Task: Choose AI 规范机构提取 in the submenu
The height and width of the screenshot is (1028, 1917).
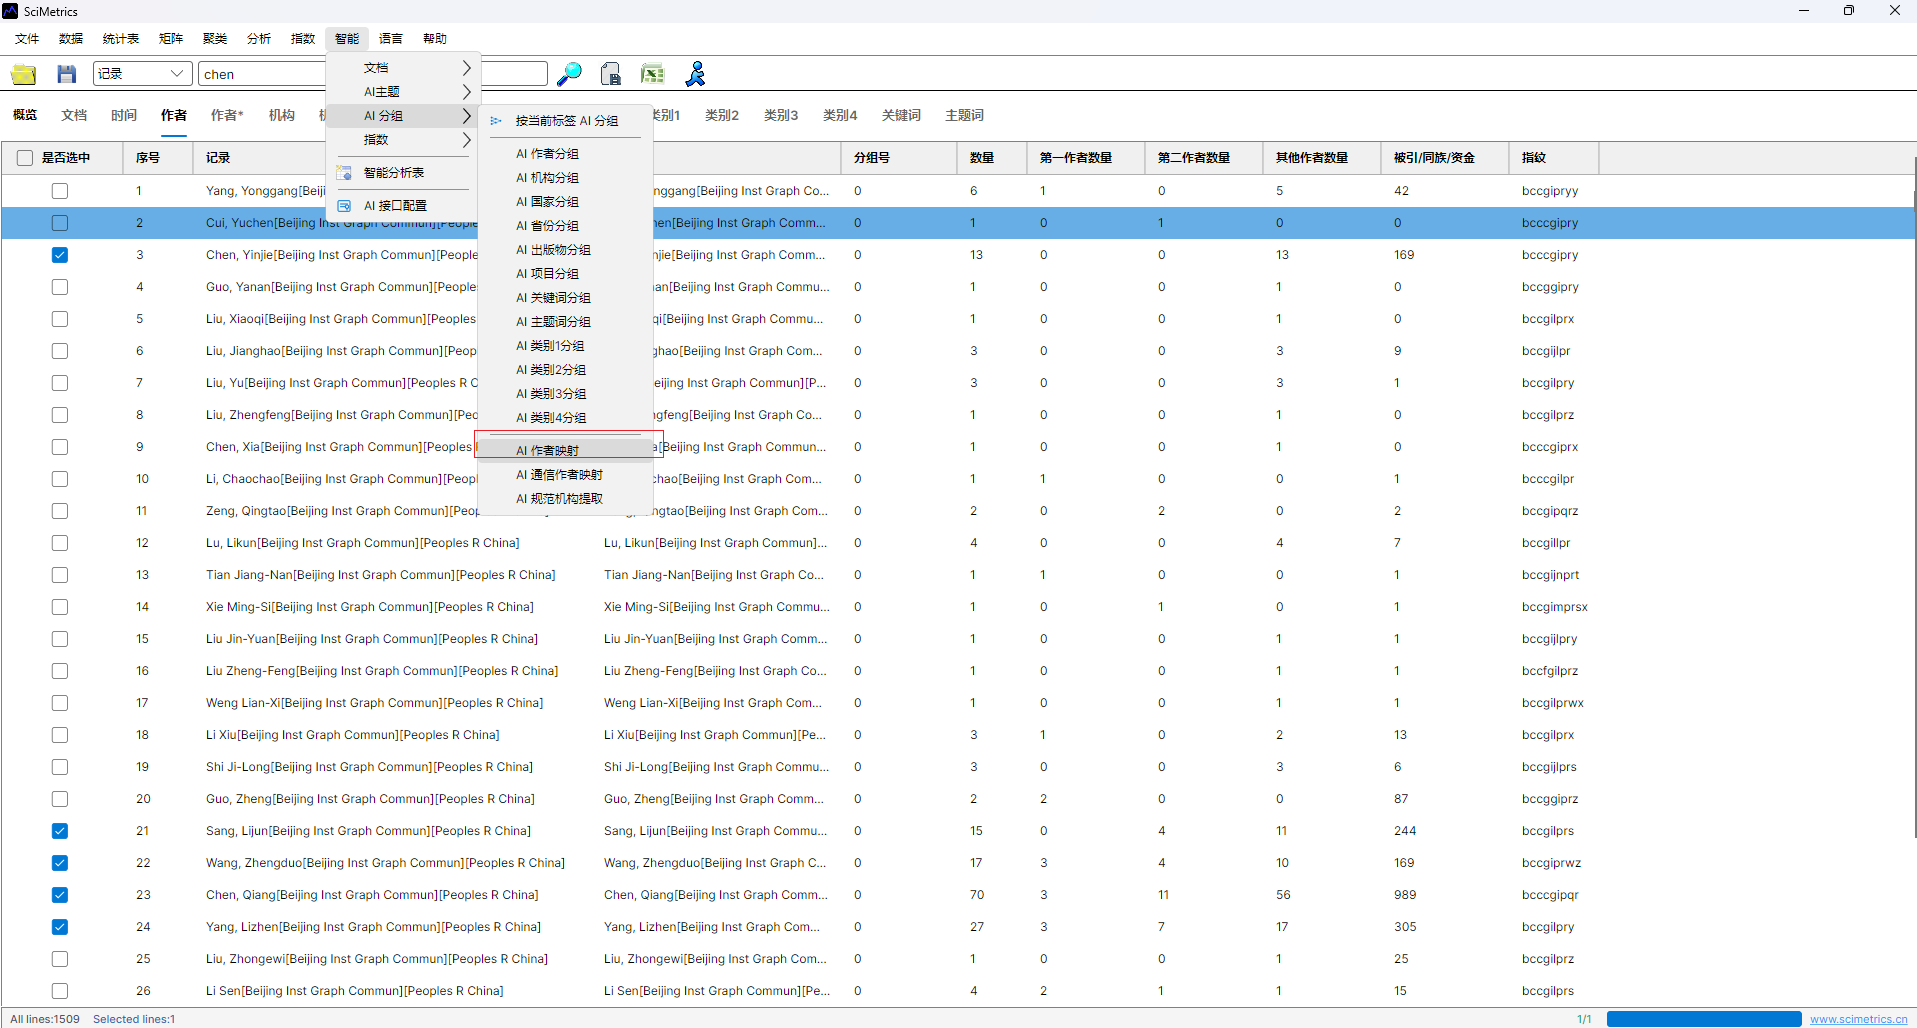Action: [566, 499]
